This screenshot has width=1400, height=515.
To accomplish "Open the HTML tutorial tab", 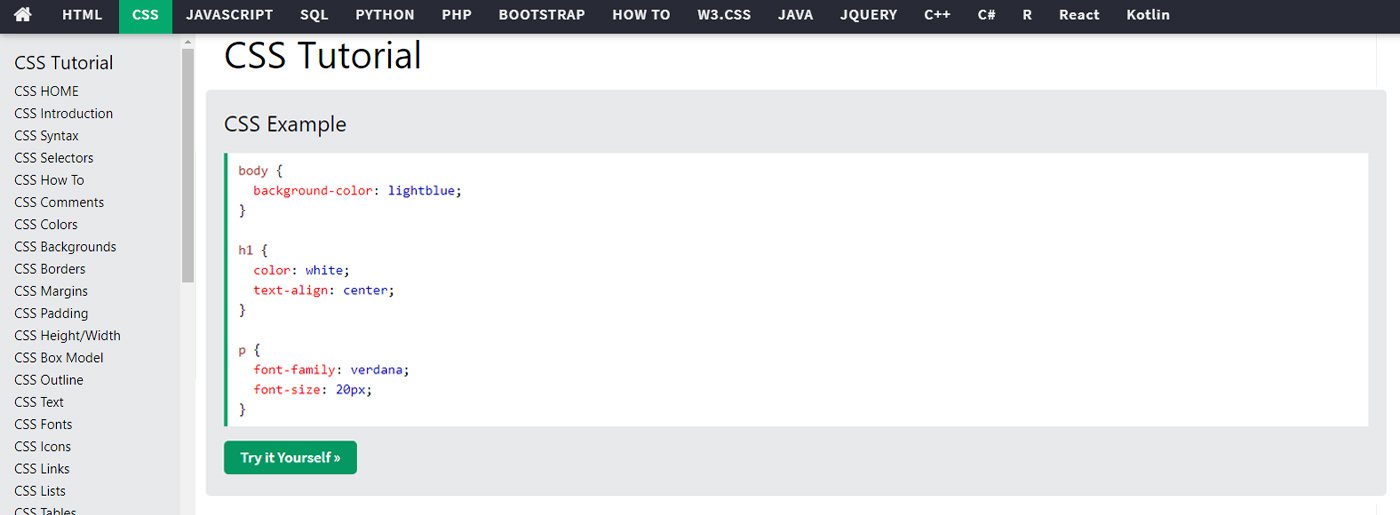I will (x=82, y=15).
